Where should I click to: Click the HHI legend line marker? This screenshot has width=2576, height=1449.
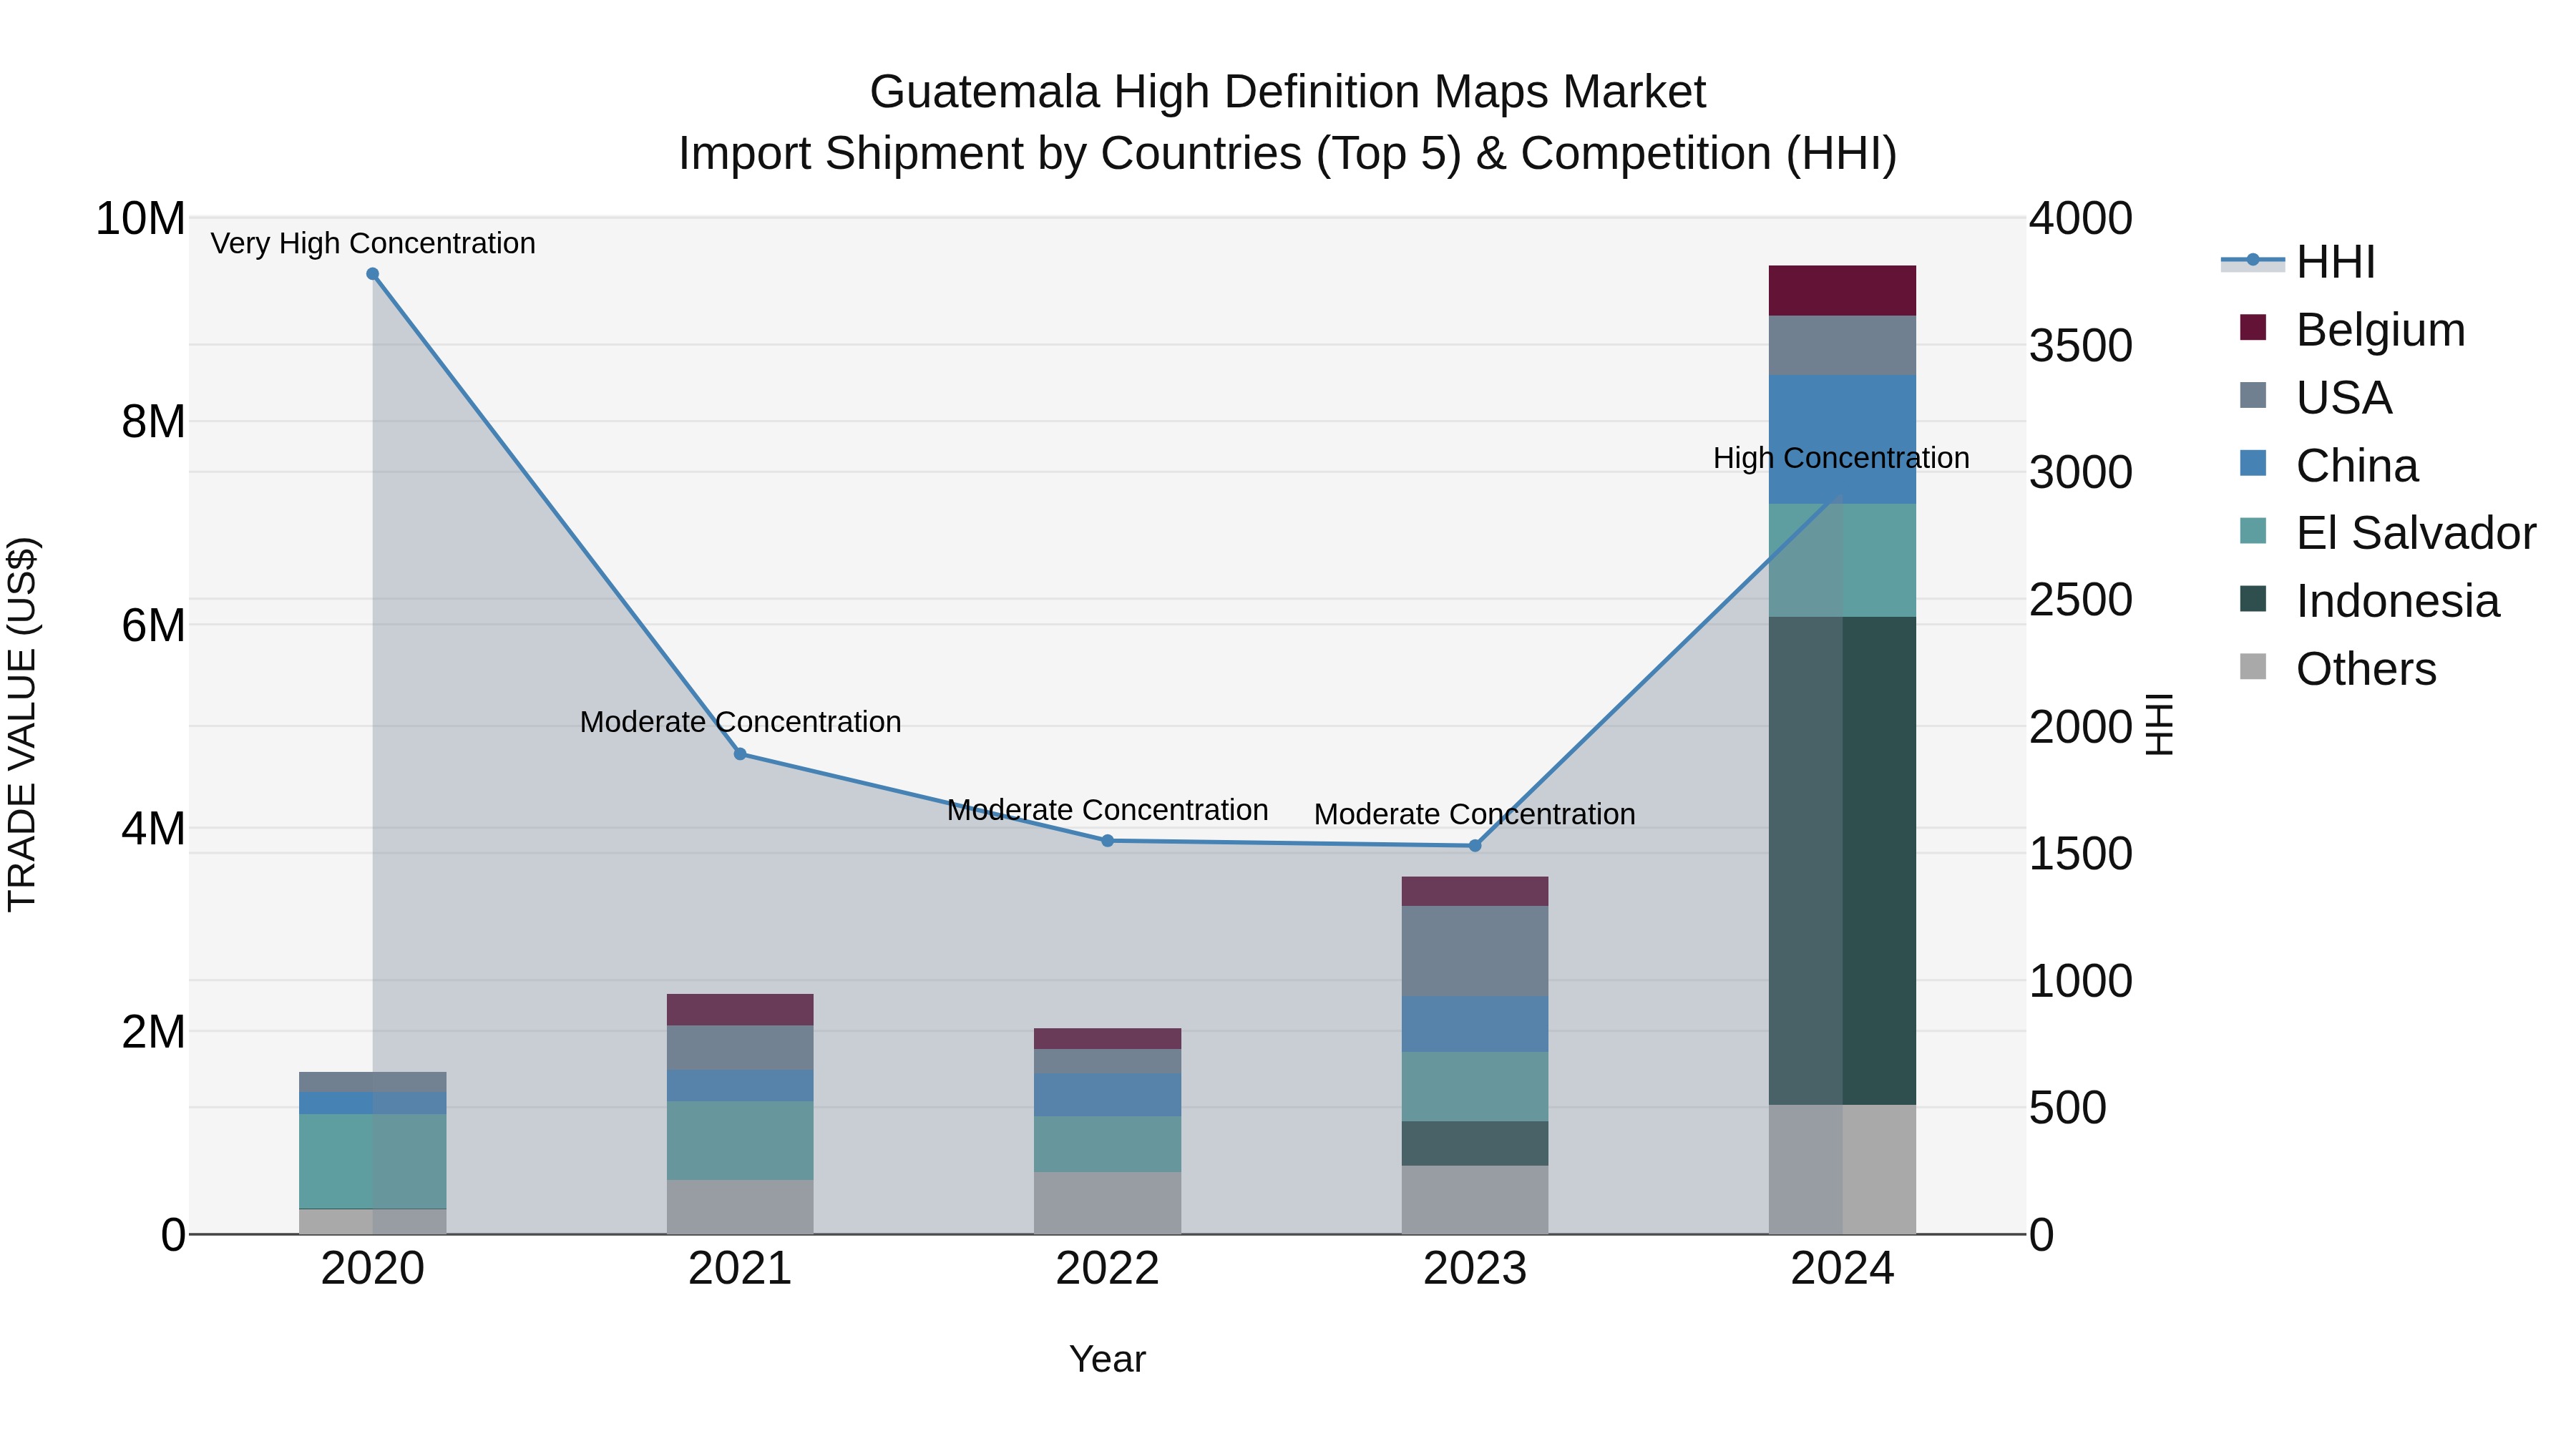coord(2252,260)
